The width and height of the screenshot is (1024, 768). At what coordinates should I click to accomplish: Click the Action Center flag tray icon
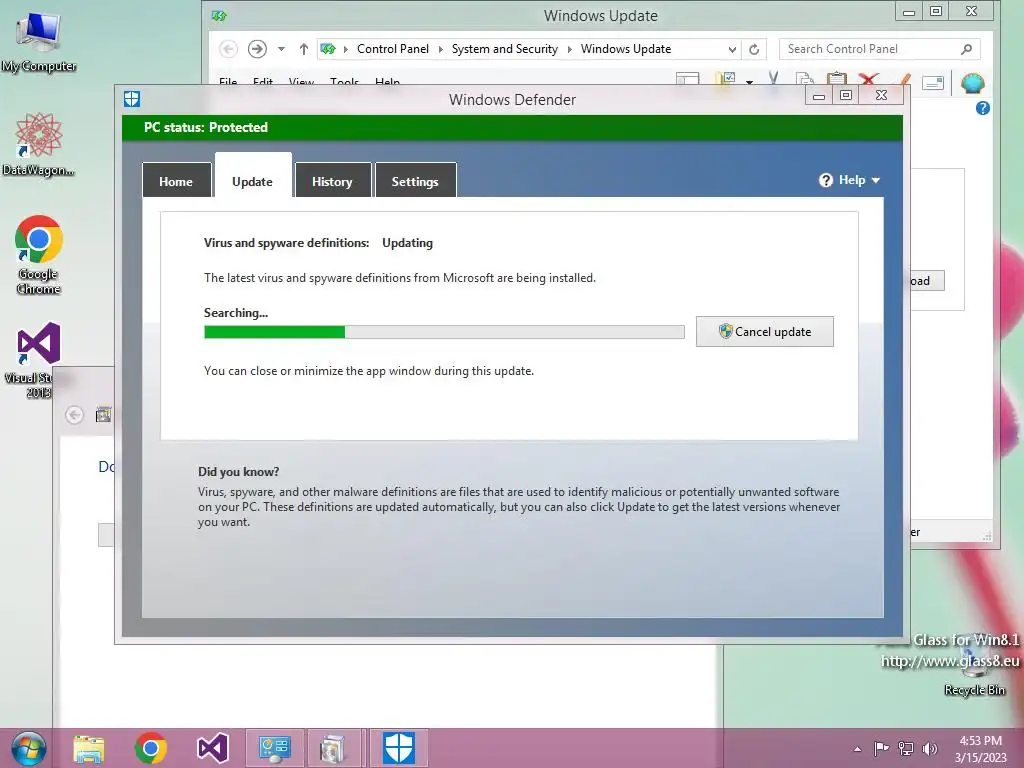[881, 748]
